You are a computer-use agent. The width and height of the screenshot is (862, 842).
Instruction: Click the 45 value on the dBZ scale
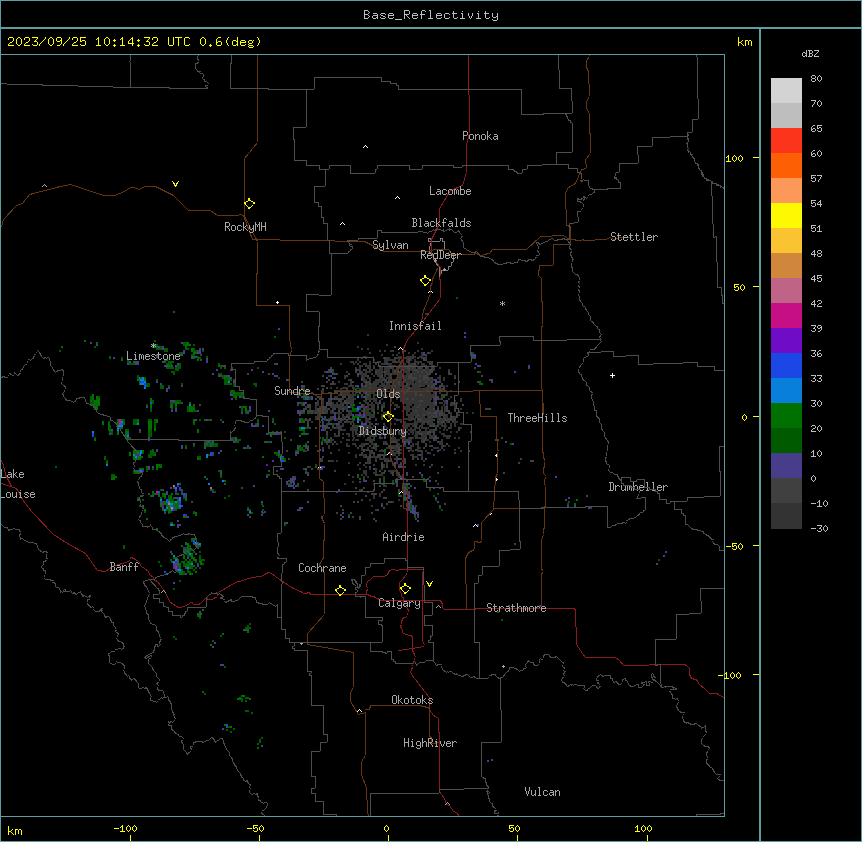pyautogui.click(x=816, y=279)
